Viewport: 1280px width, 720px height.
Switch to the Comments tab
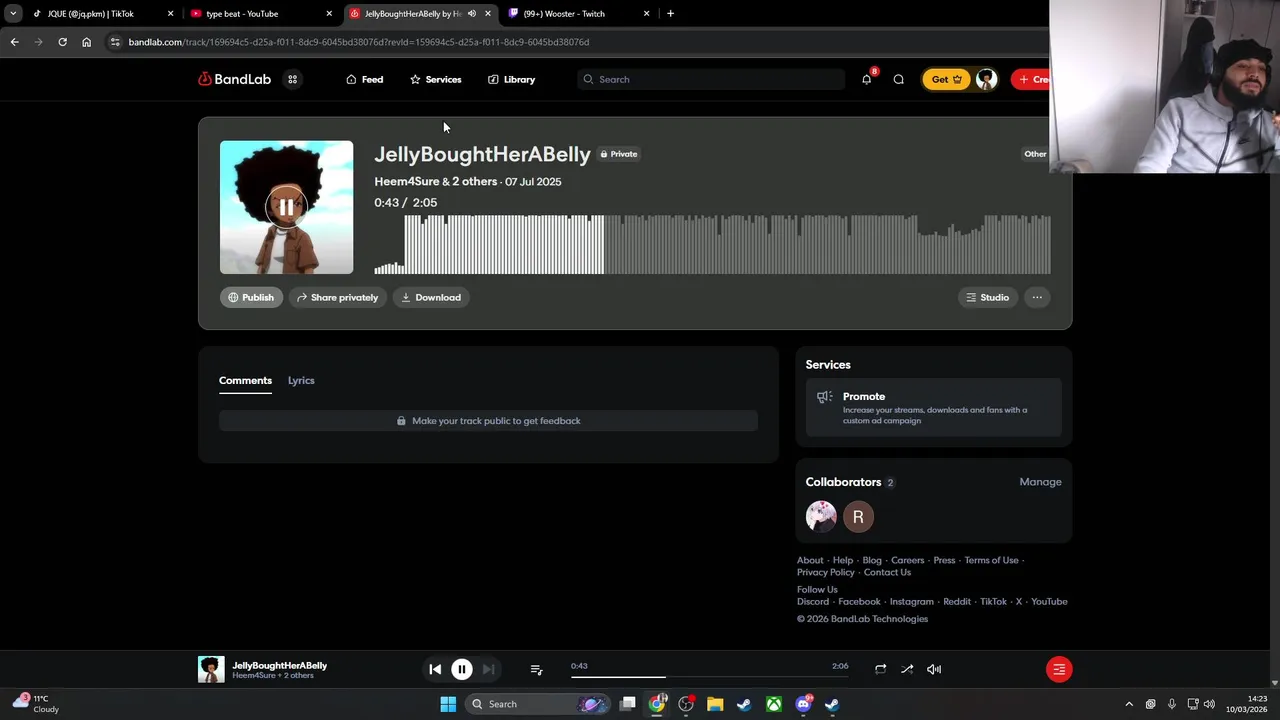245,380
